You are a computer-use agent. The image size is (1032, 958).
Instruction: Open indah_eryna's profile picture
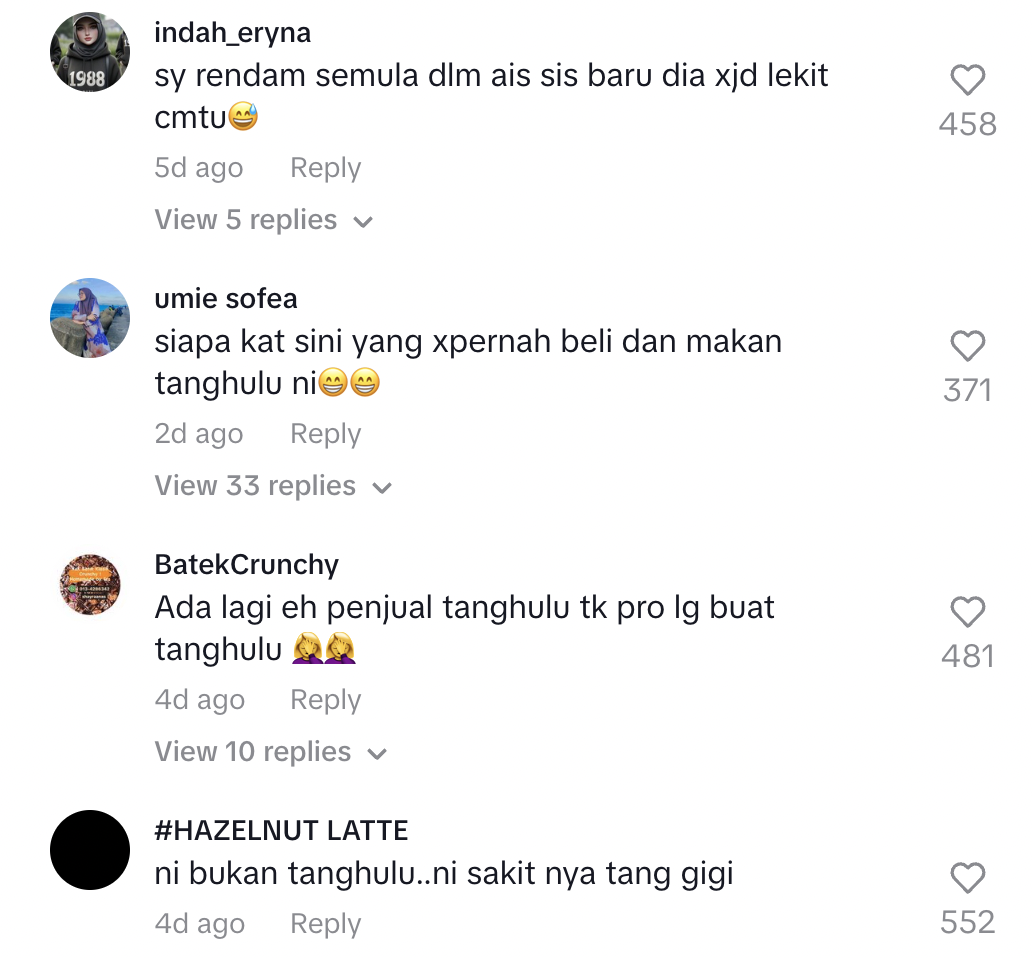pyautogui.click(x=90, y=52)
